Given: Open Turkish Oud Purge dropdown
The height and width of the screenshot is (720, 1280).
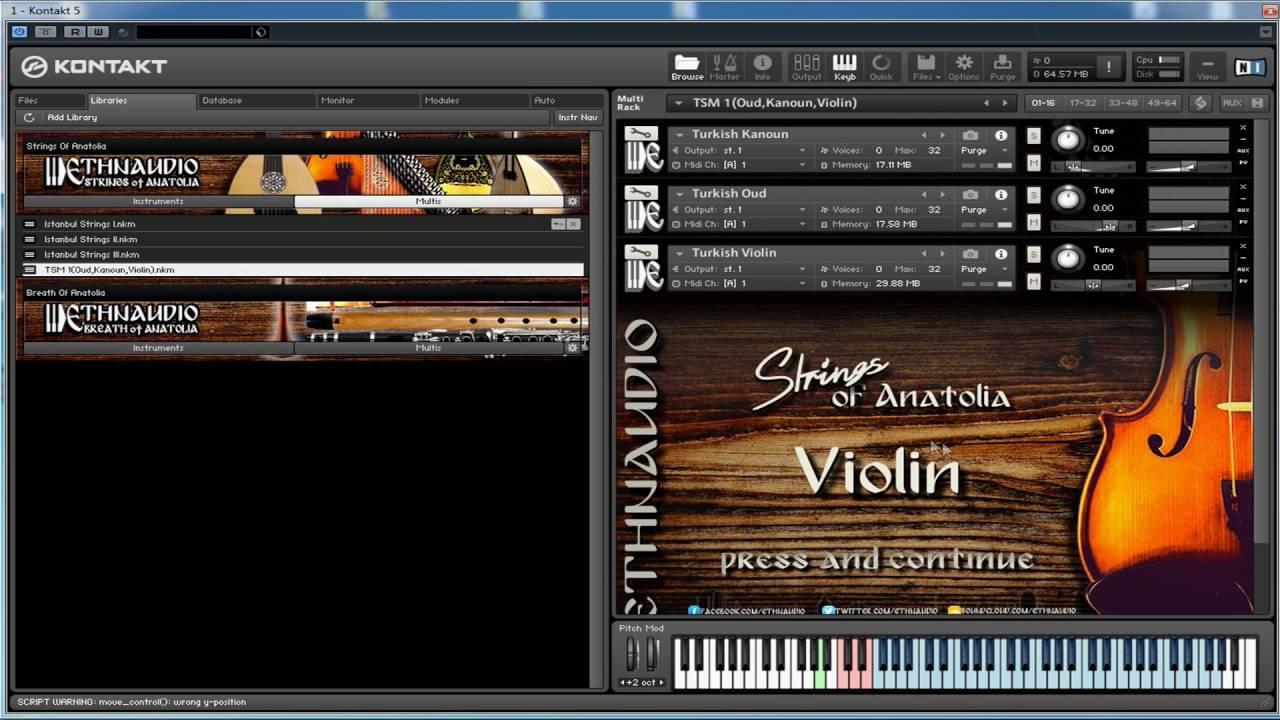Looking at the screenshot, I should [x=985, y=210].
